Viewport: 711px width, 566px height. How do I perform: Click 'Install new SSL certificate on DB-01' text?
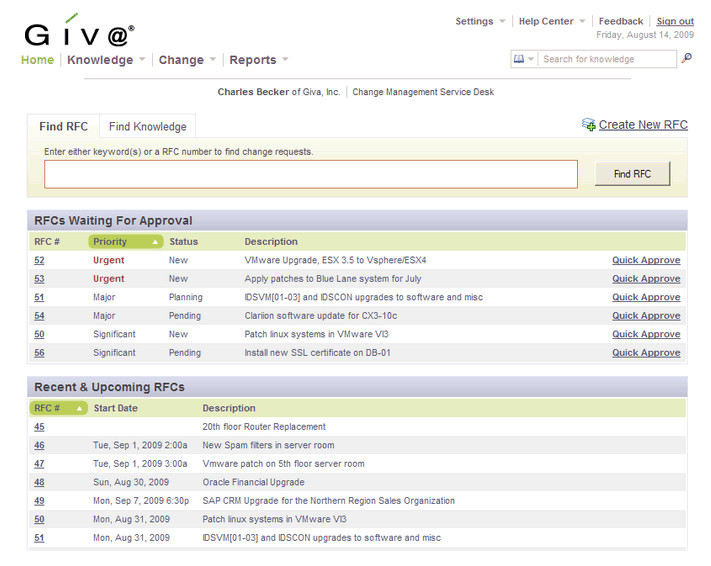coord(317,353)
